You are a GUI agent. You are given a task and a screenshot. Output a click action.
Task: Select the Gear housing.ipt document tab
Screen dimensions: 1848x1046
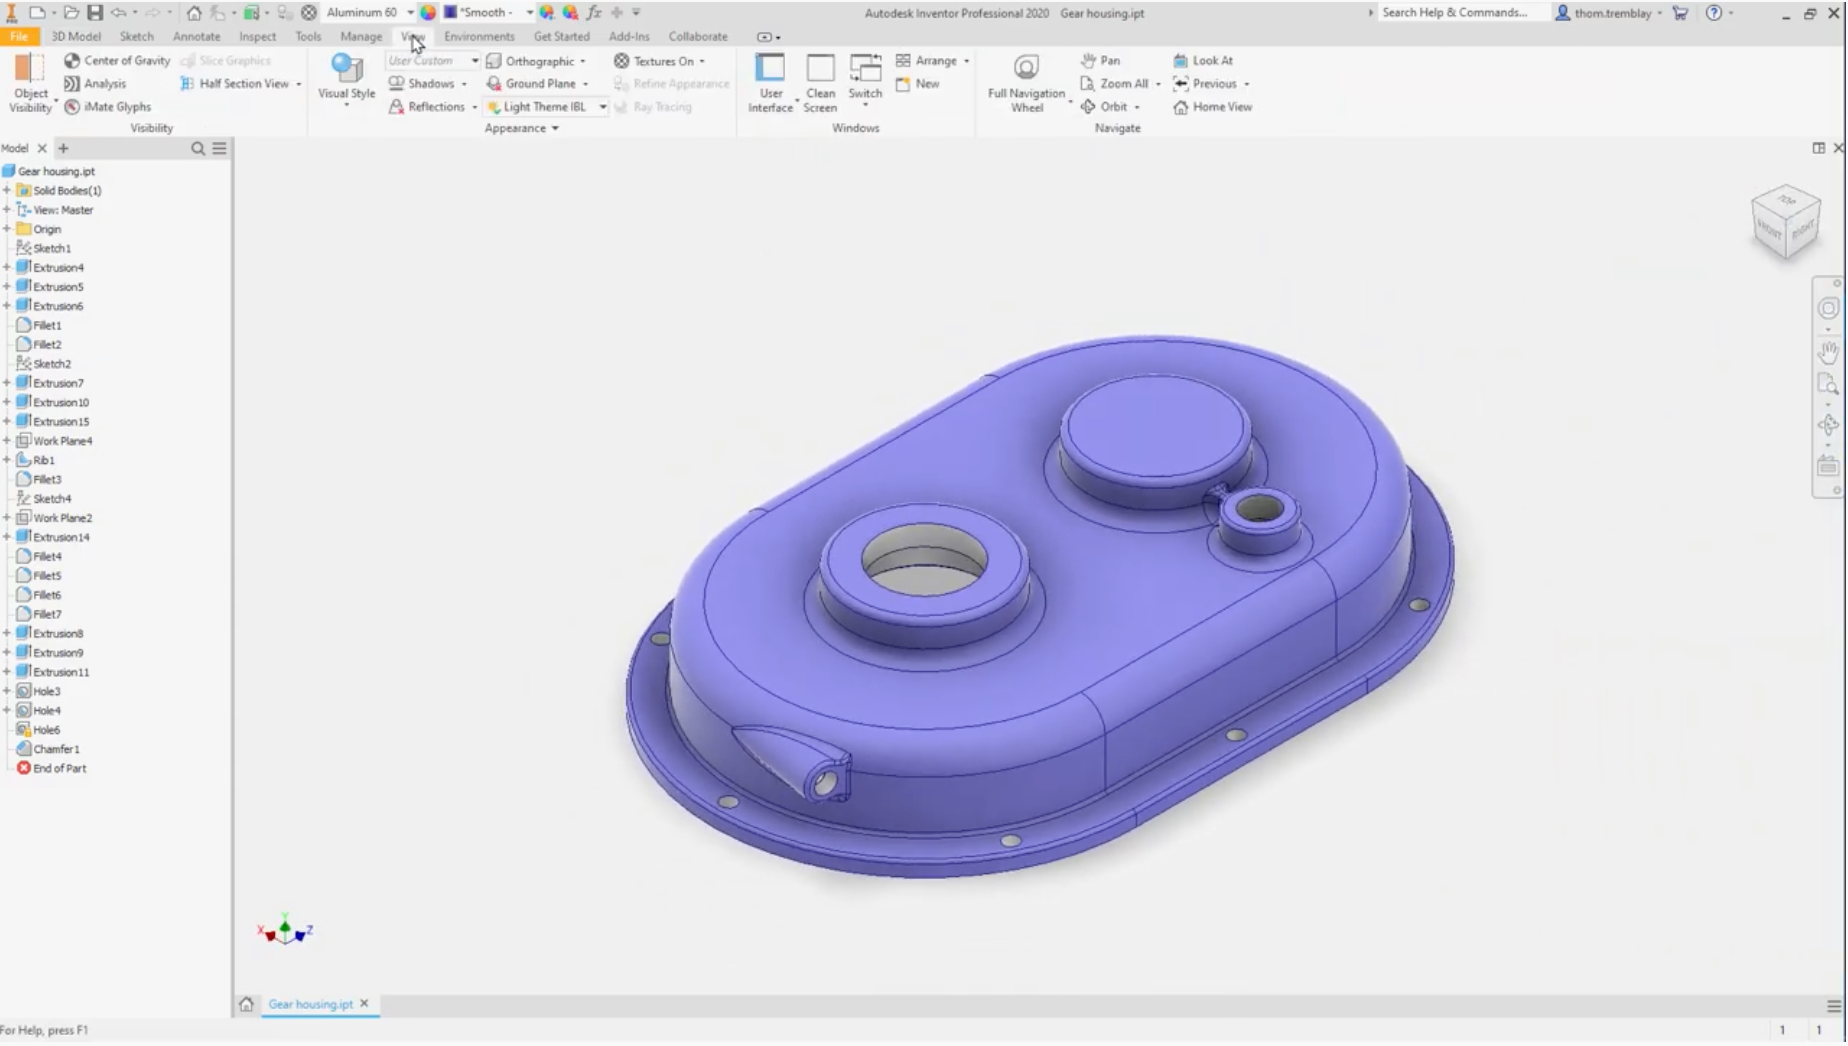pyautogui.click(x=310, y=1004)
